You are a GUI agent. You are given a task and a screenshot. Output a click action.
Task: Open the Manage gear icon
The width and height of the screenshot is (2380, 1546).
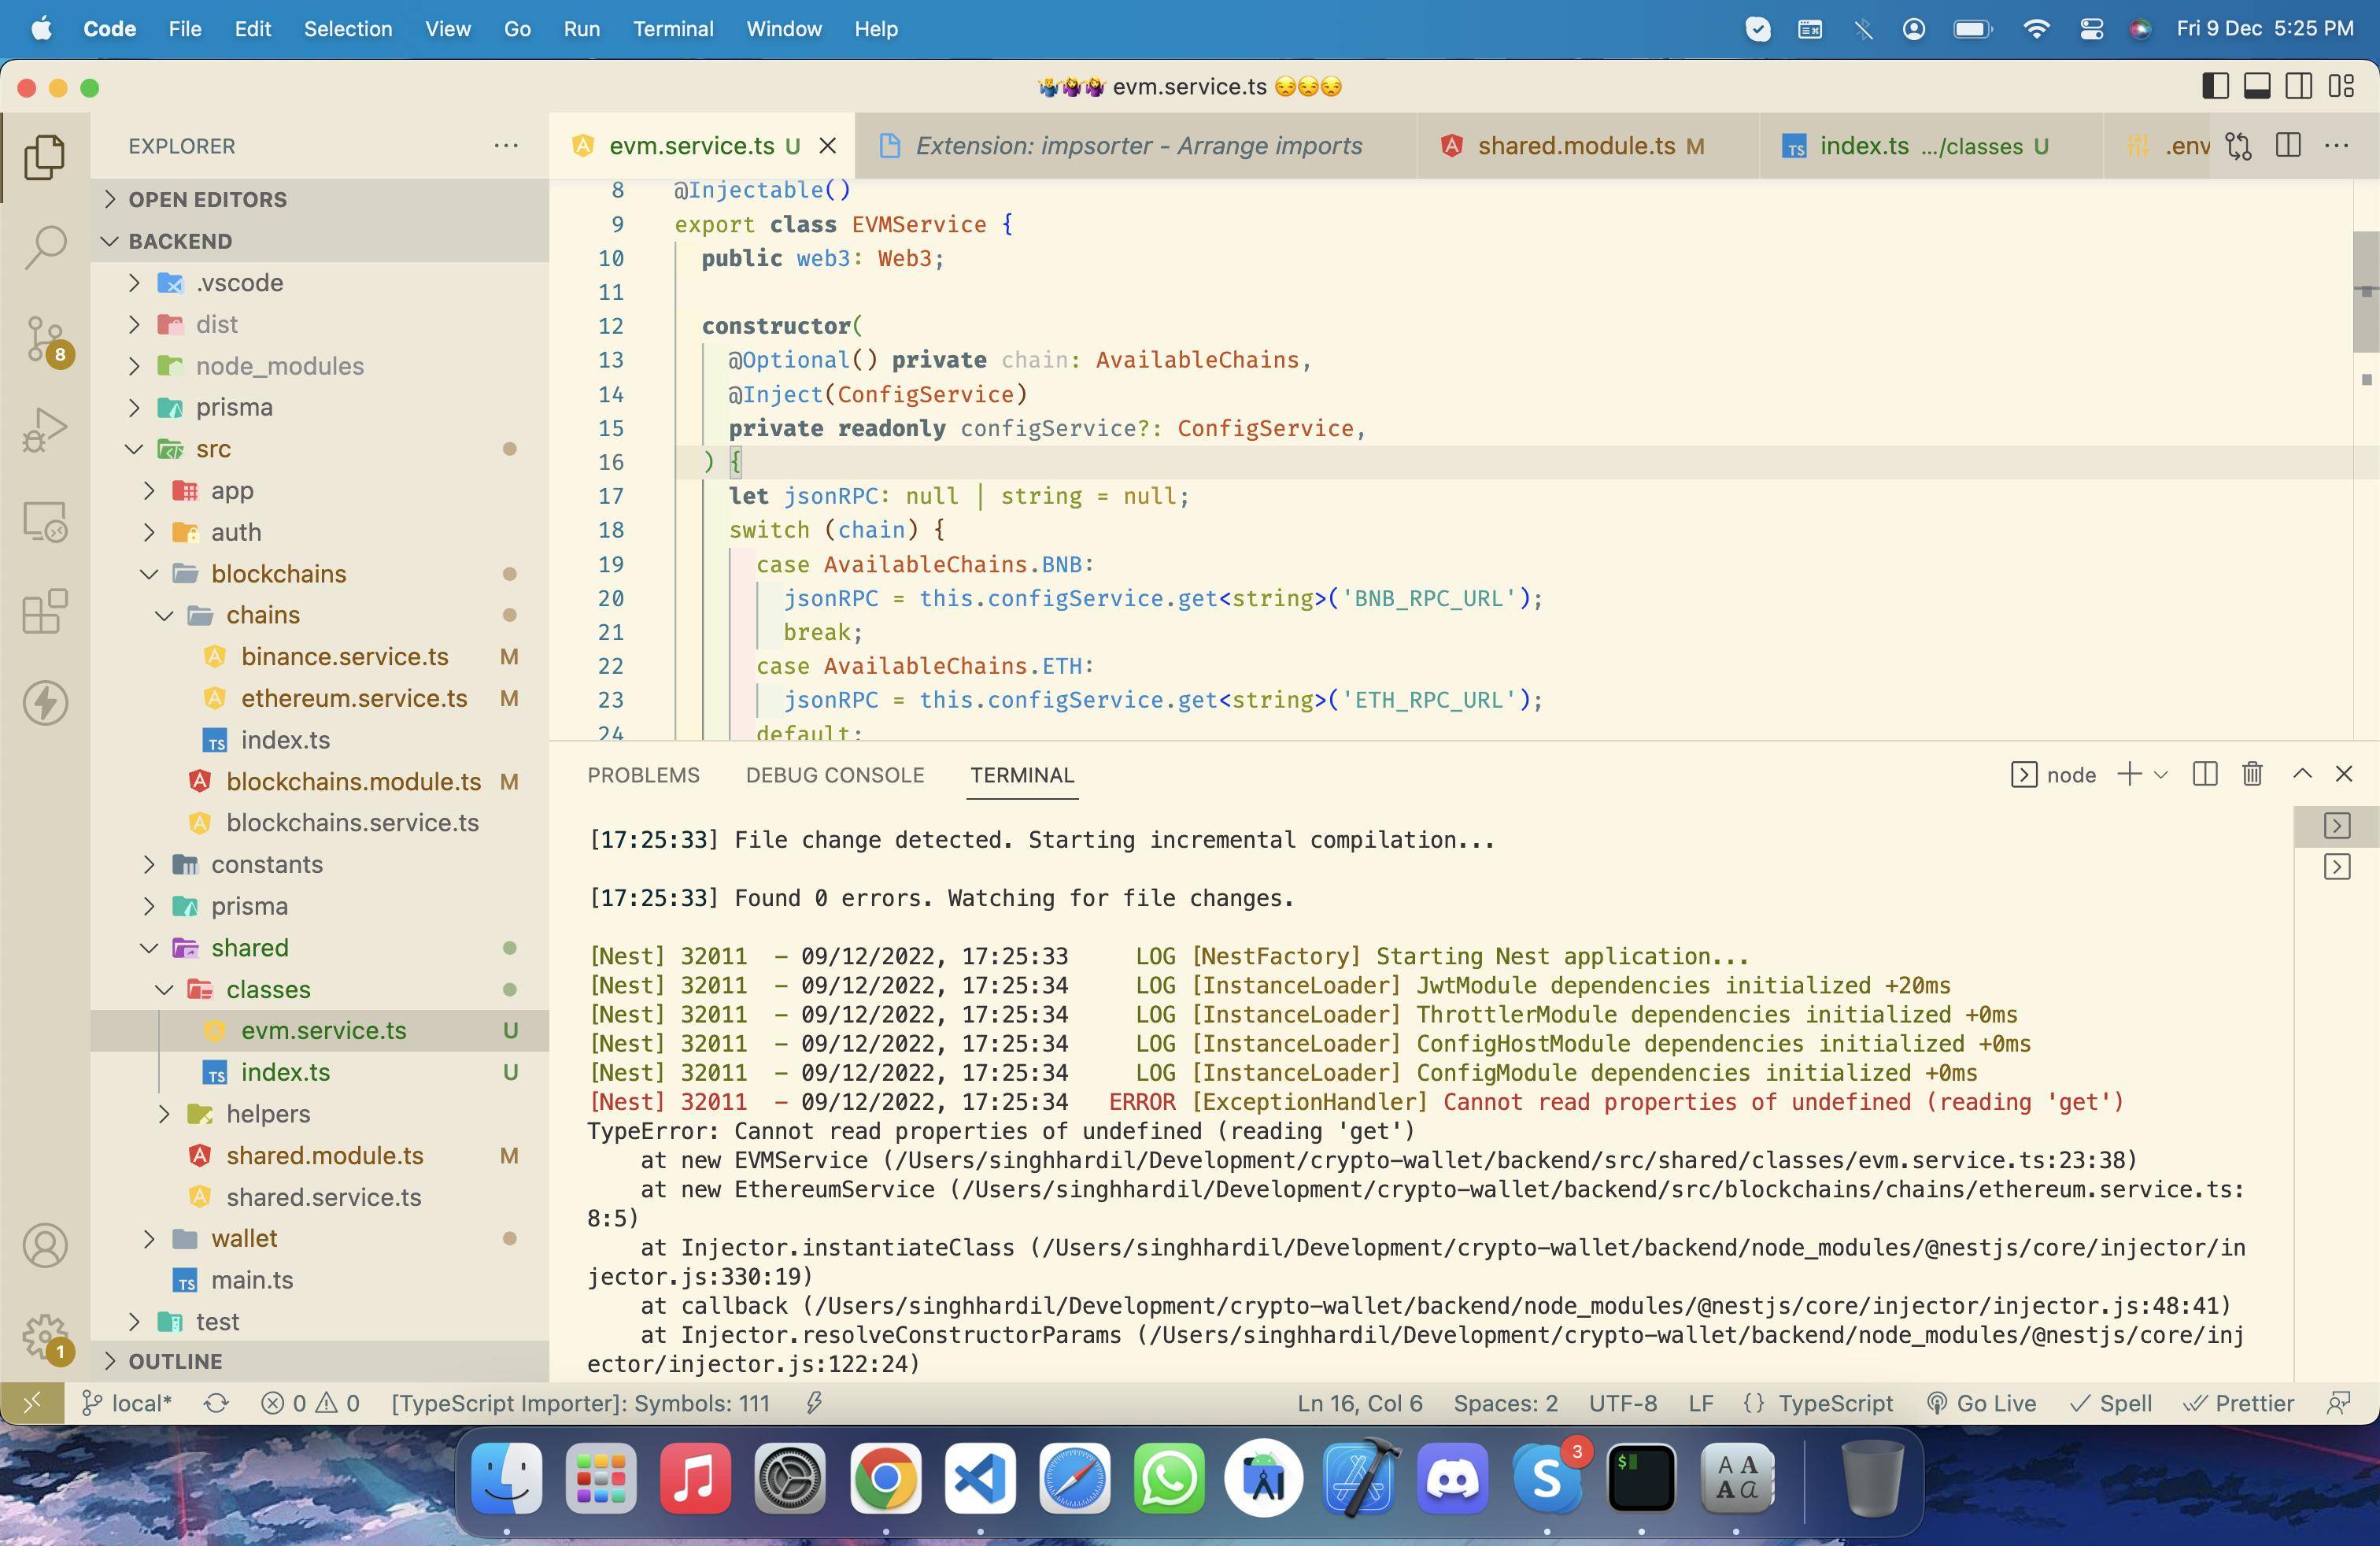pos(45,1335)
